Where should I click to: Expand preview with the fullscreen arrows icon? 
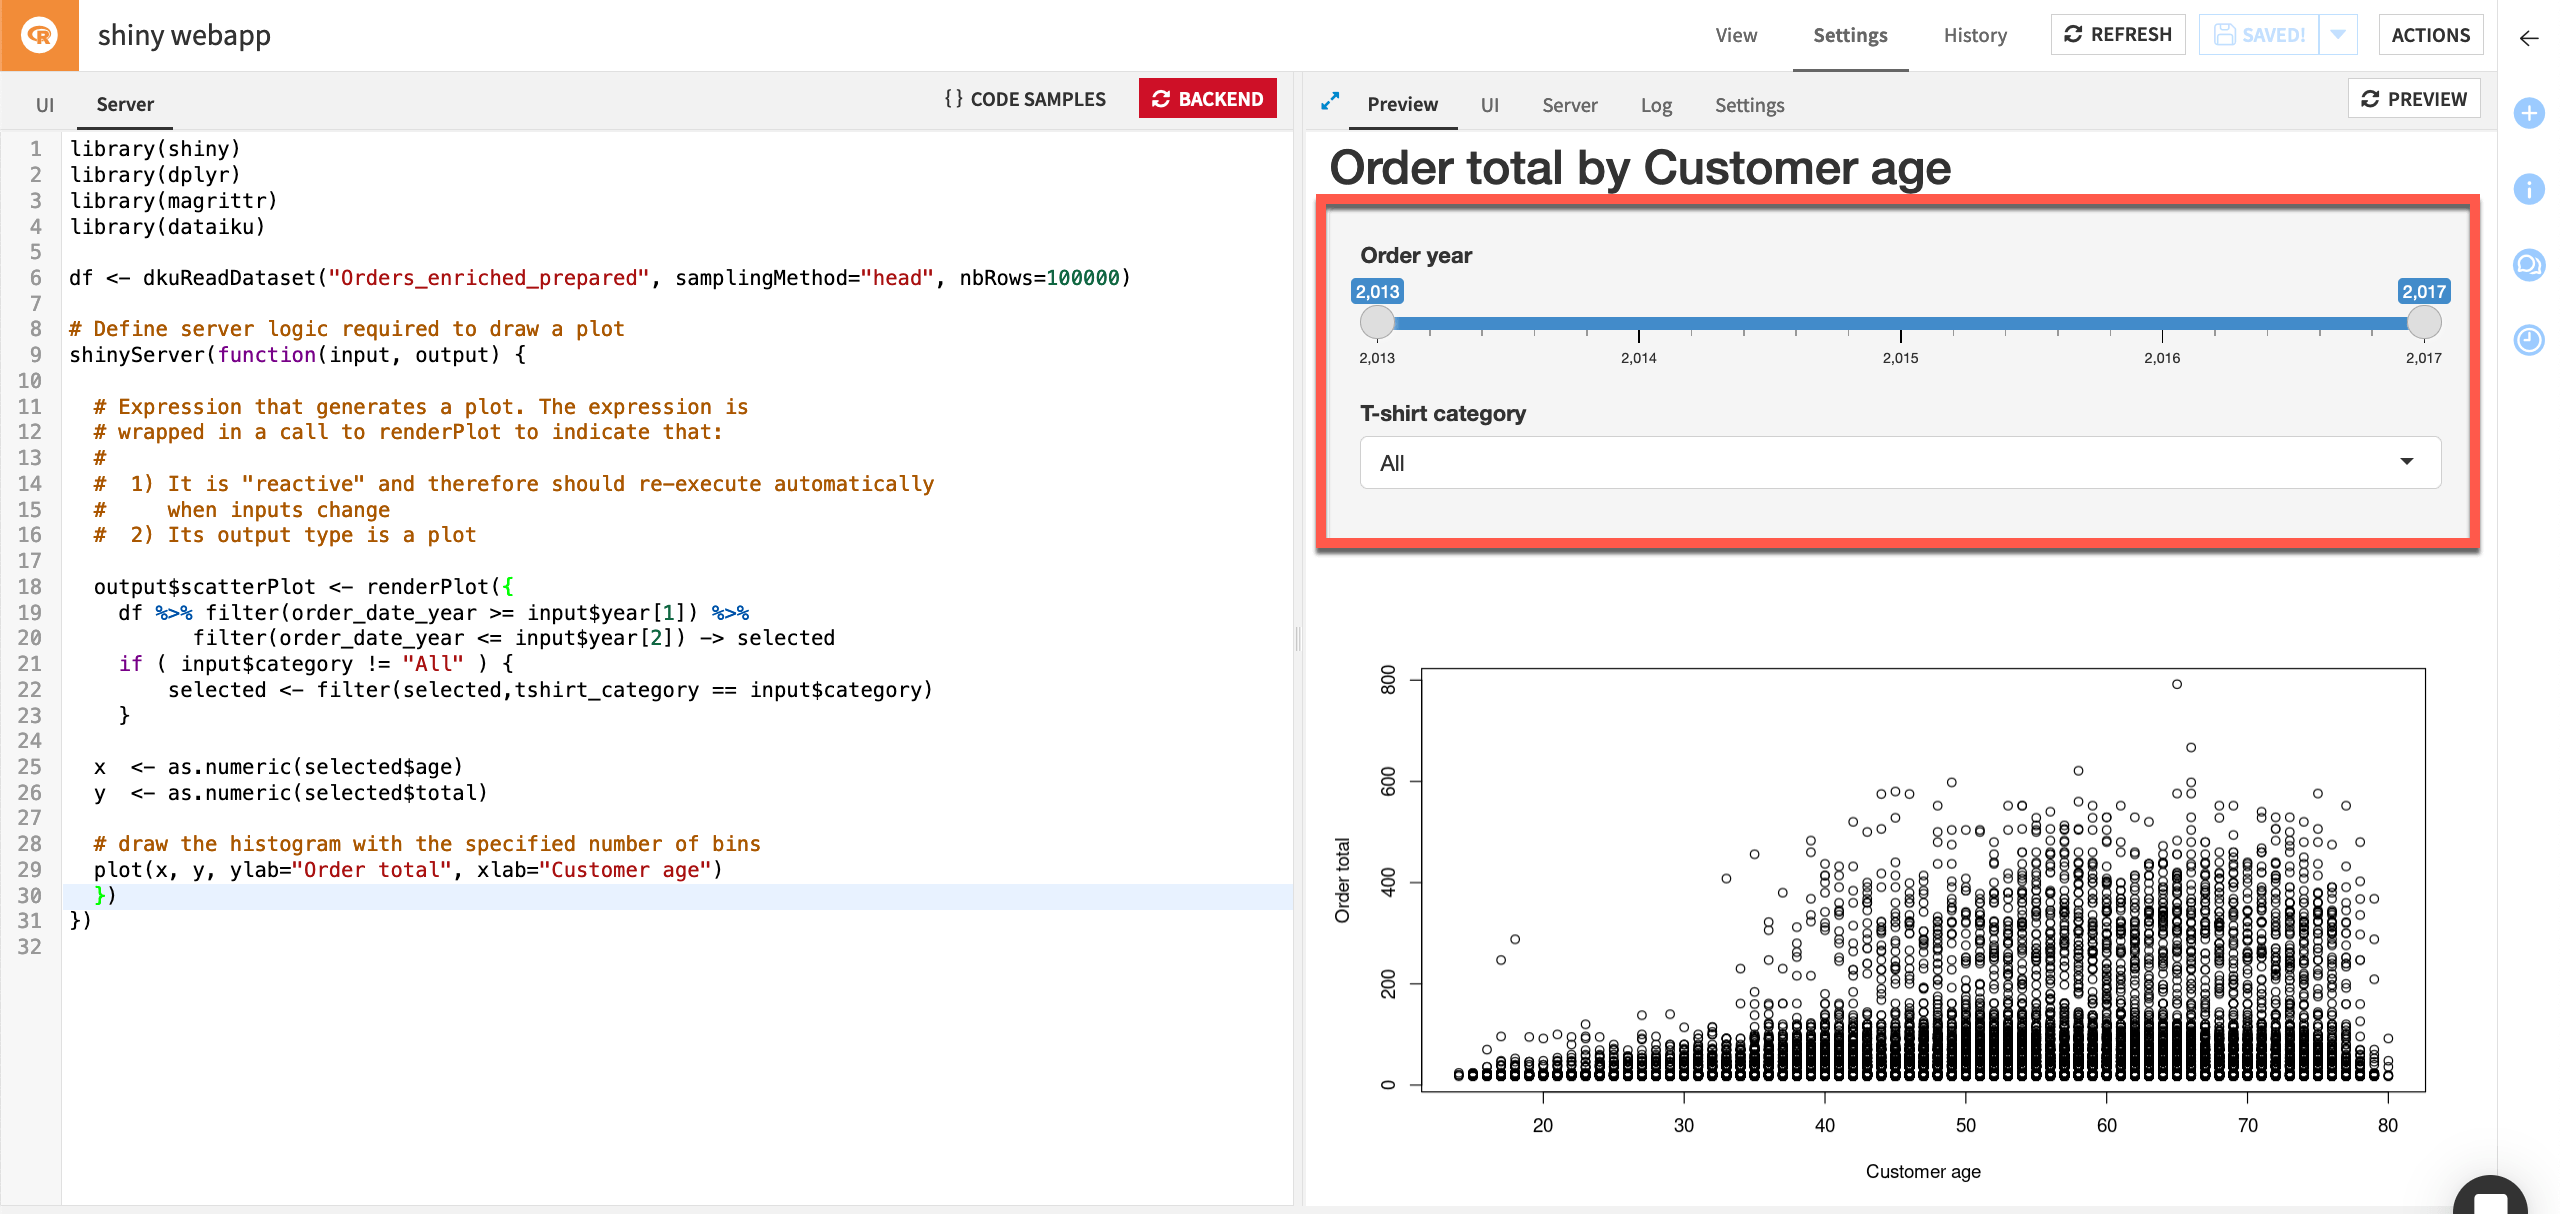(x=1330, y=102)
